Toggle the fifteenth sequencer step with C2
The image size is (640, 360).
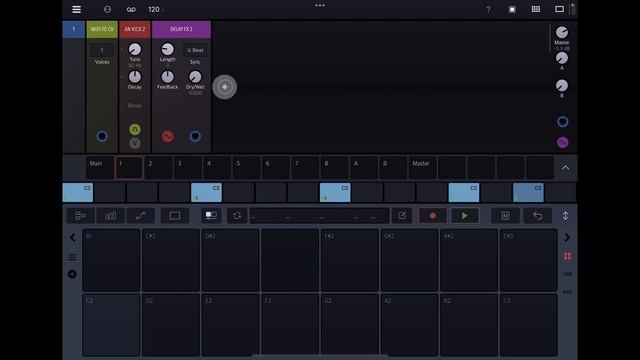[528, 193]
